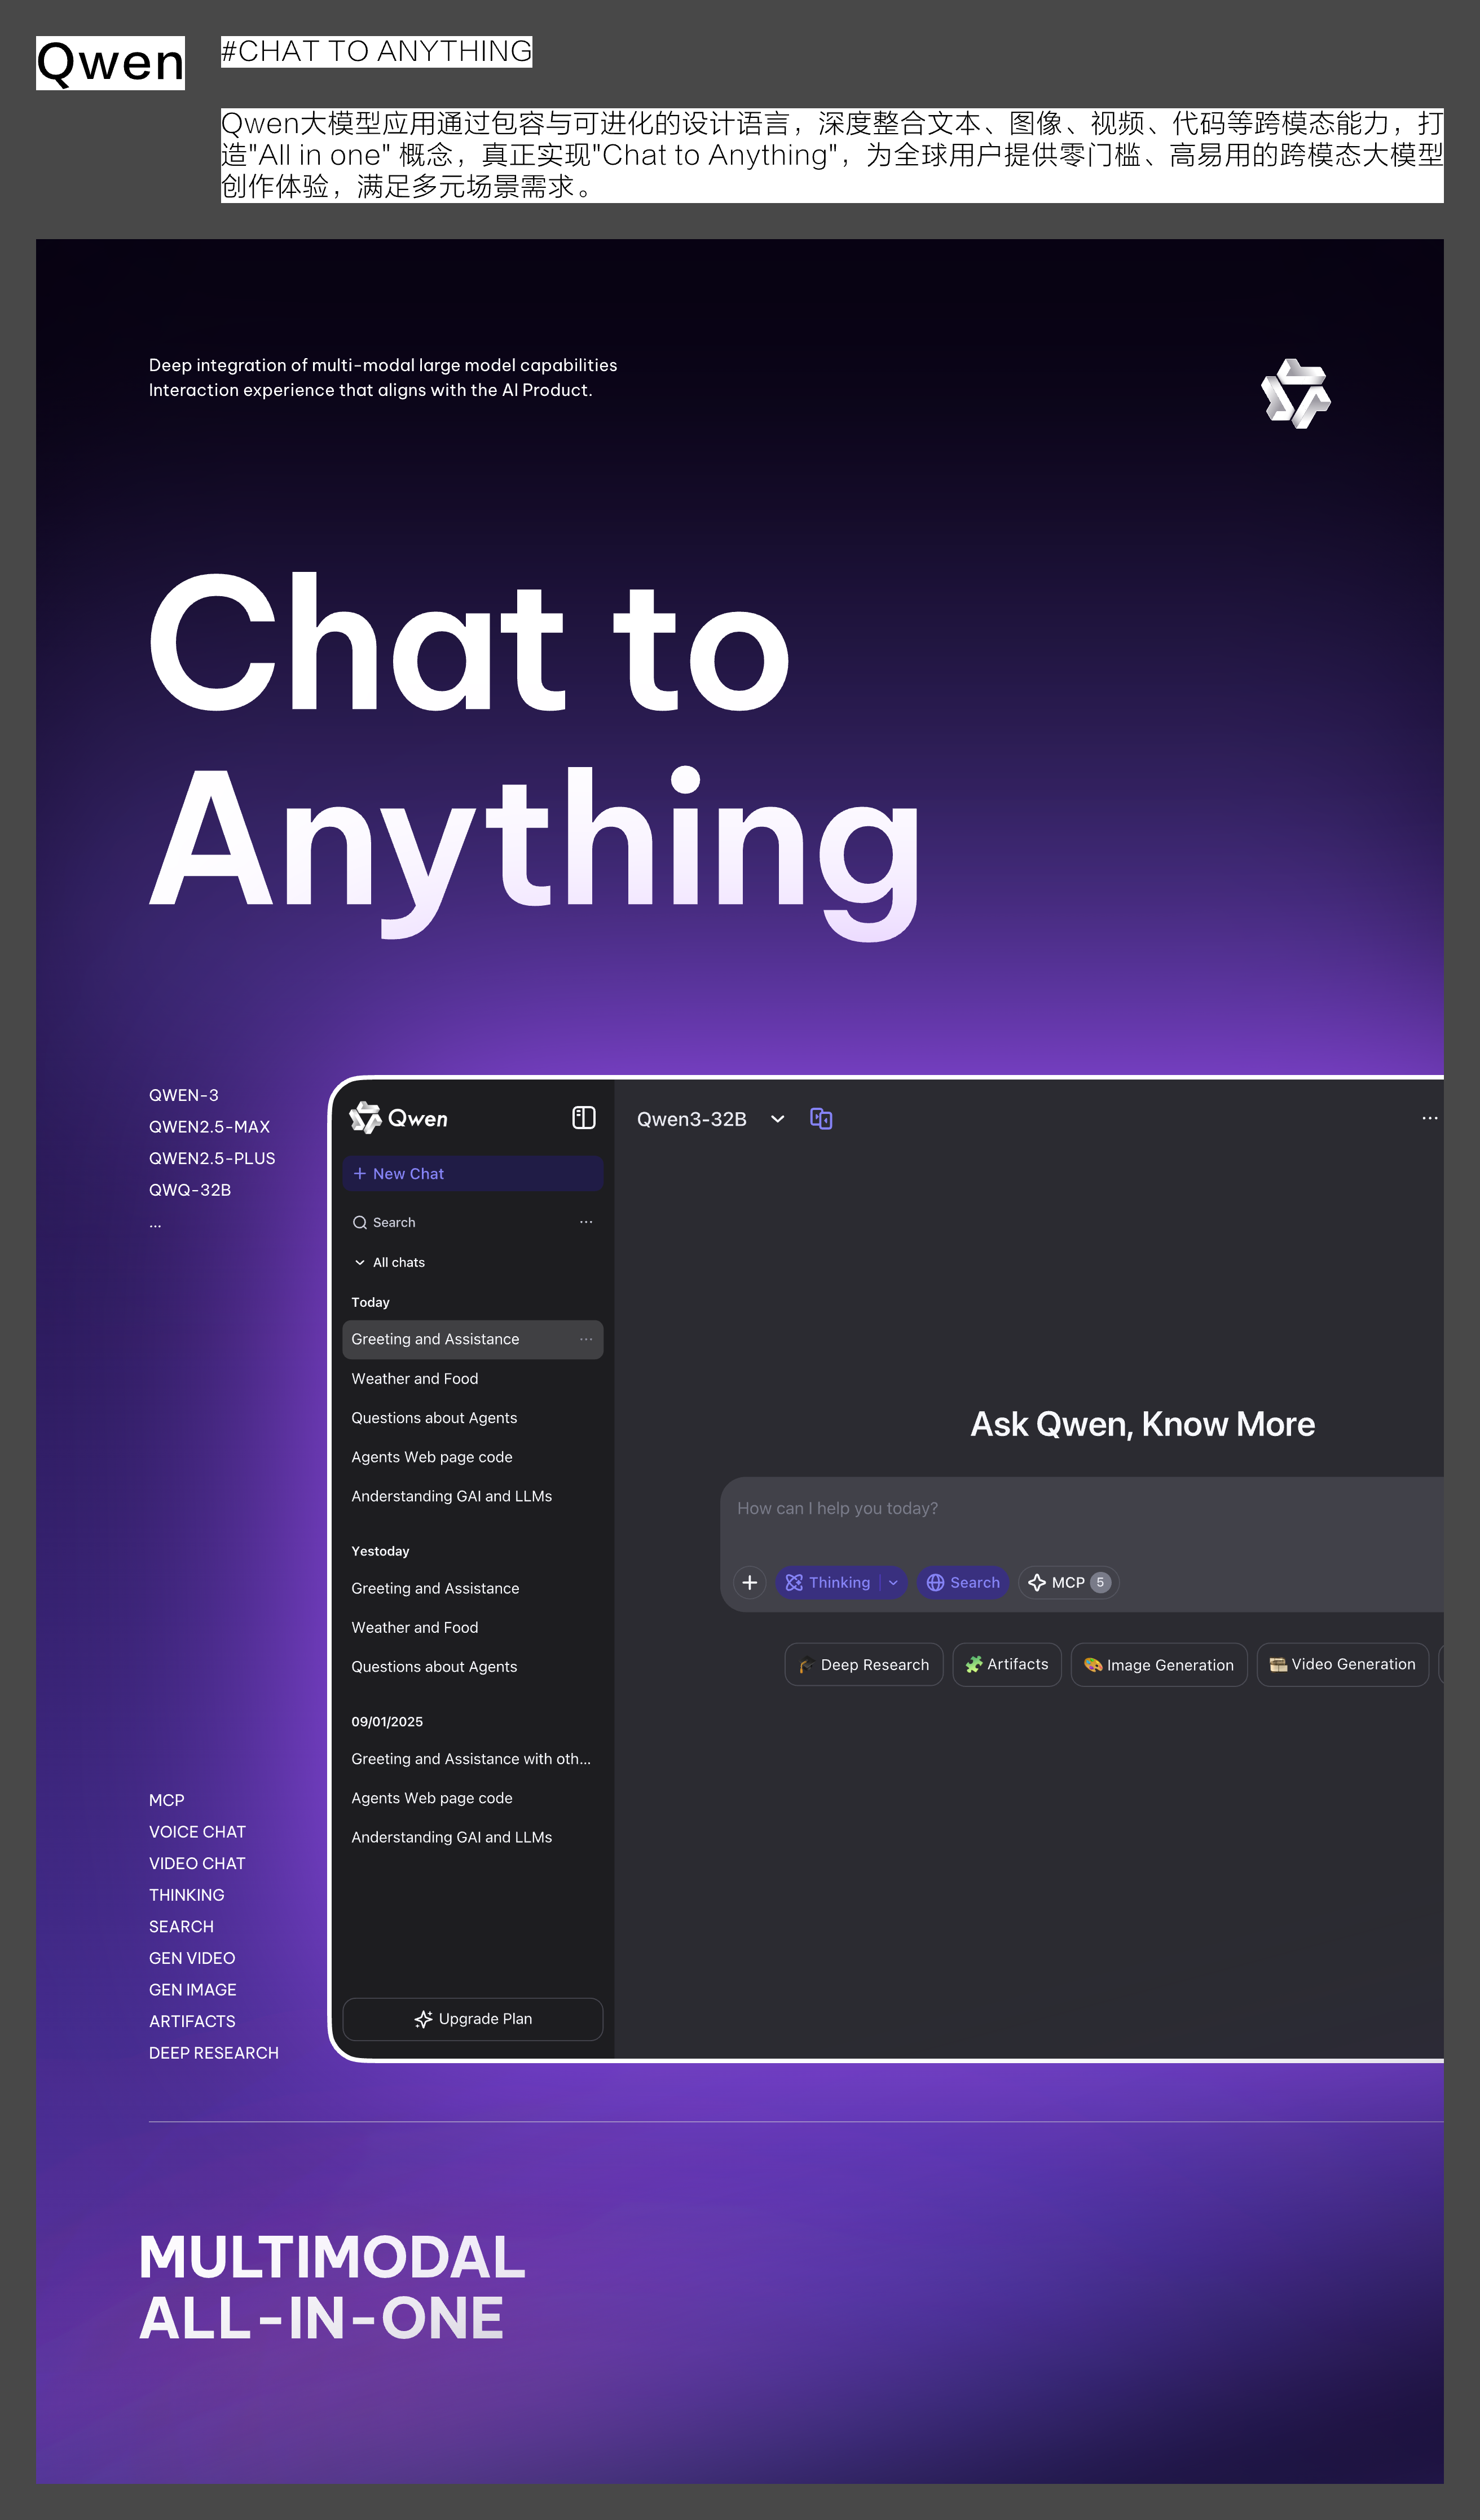Open the top-right three-dots menu
This screenshot has width=1480, height=2520.
[x=1429, y=1118]
